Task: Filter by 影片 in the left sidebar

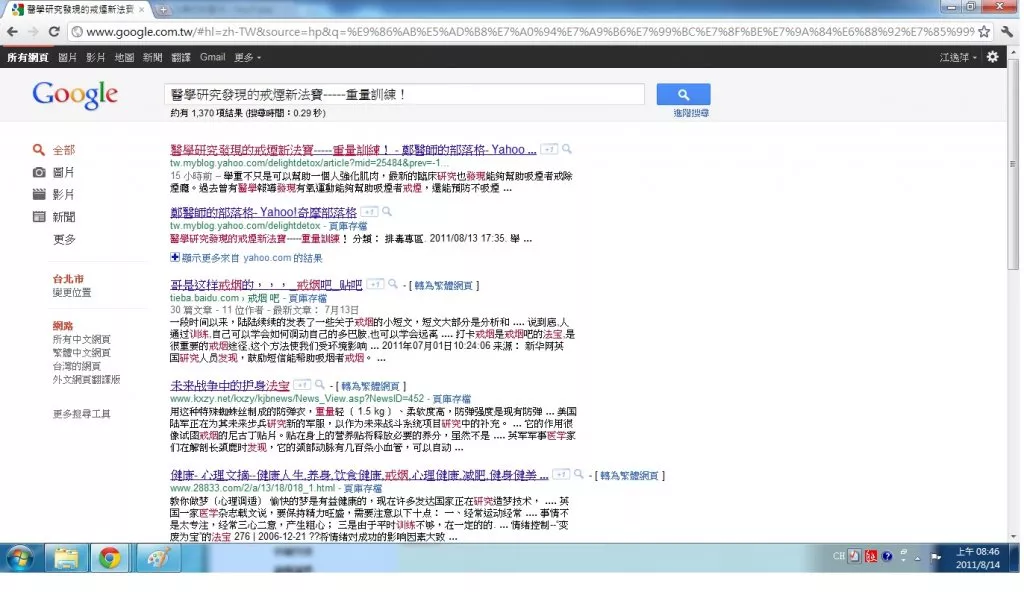Action: coord(63,195)
